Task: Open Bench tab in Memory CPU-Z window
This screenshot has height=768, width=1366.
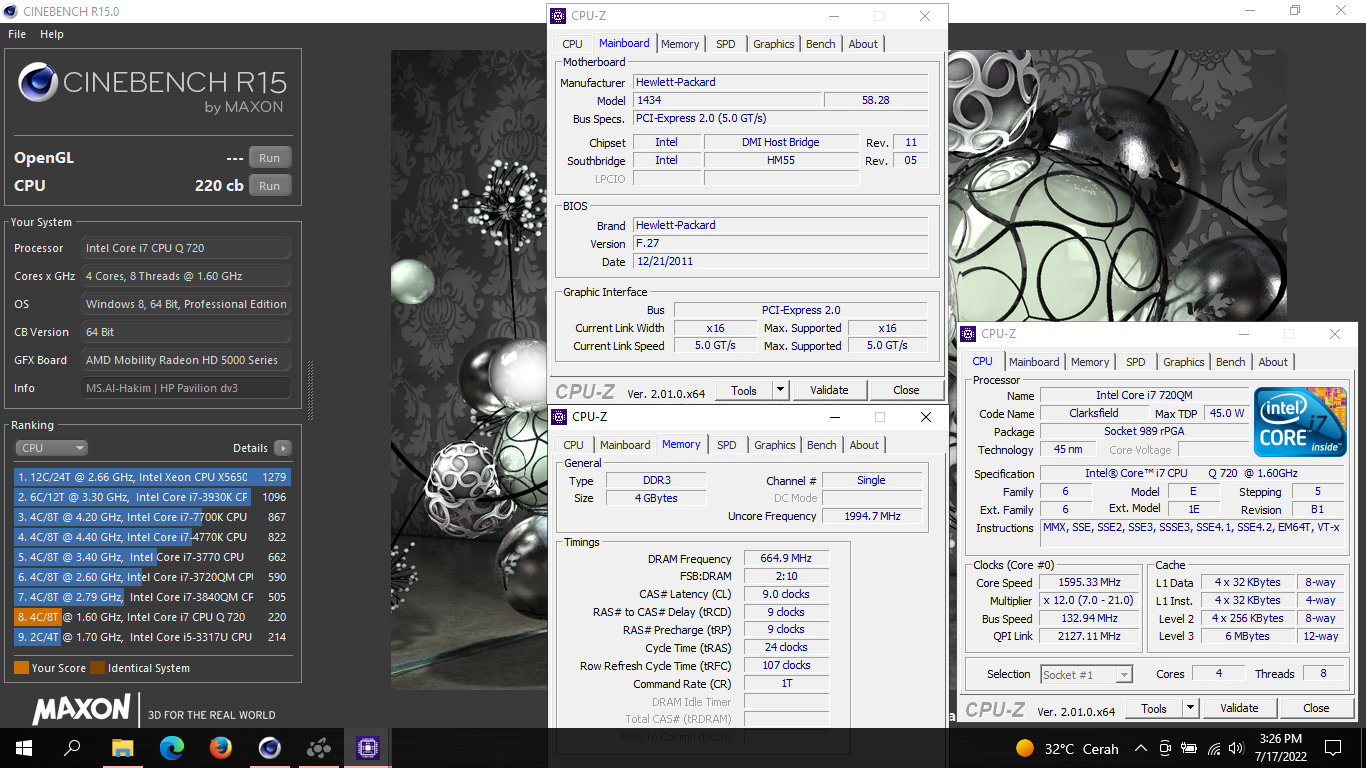Action: click(x=822, y=445)
